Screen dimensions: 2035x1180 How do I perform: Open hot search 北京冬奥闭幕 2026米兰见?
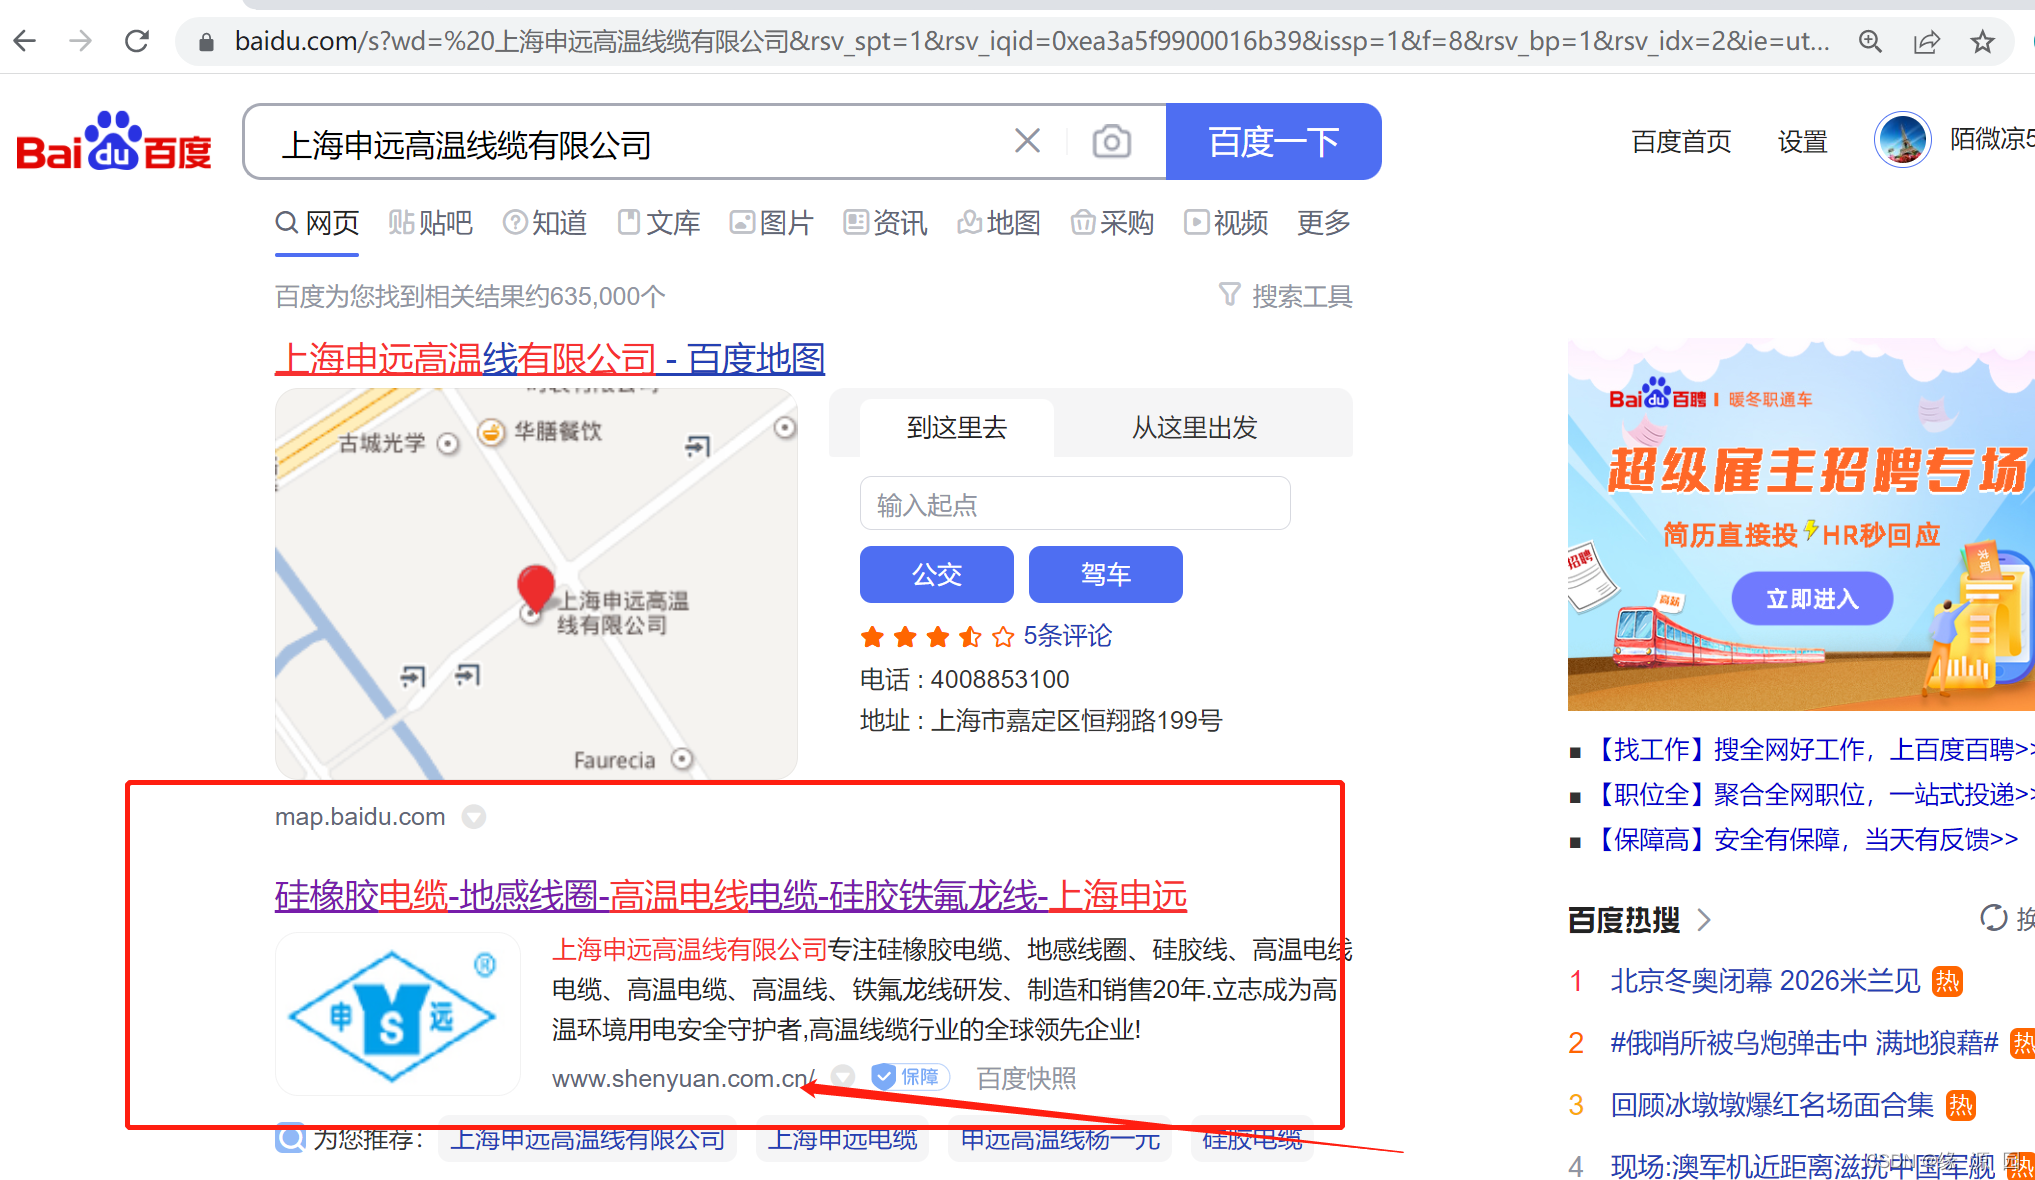click(1765, 980)
